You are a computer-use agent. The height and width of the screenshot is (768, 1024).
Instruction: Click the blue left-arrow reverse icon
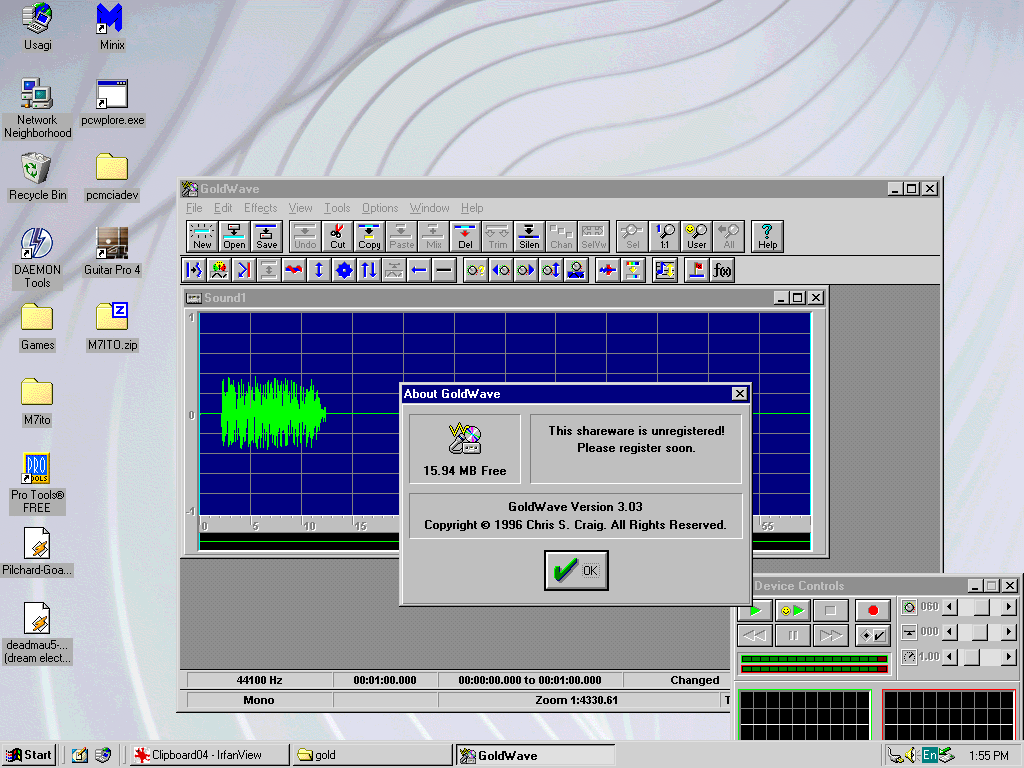pyautogui.click(x=419, y=270)
